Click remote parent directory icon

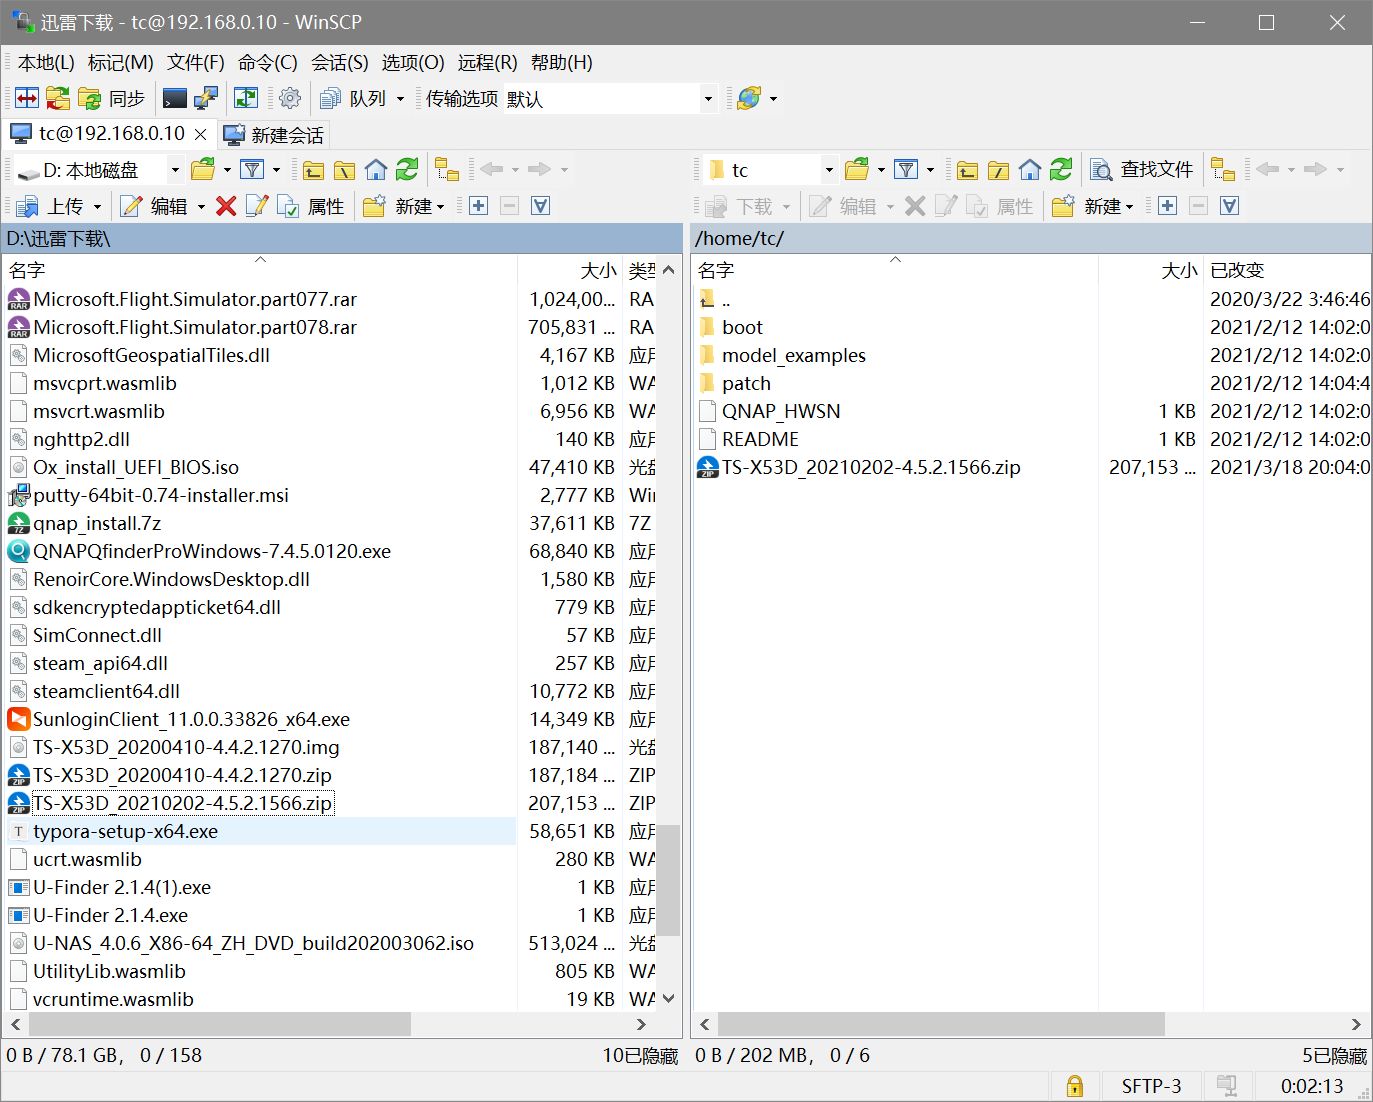pyautogui.click(x=967, y=169)
